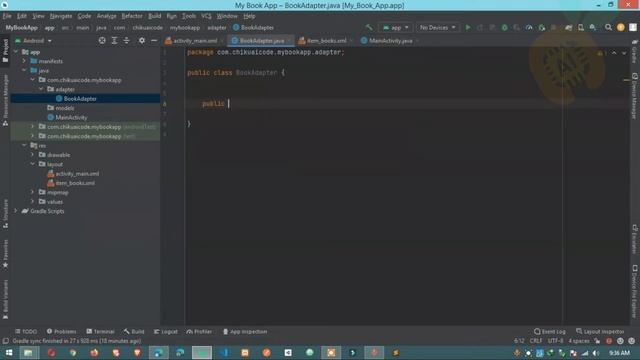Open the No Devices selector dropdown
The width and height of the screenshot is (640, 360).
point(437,27)
